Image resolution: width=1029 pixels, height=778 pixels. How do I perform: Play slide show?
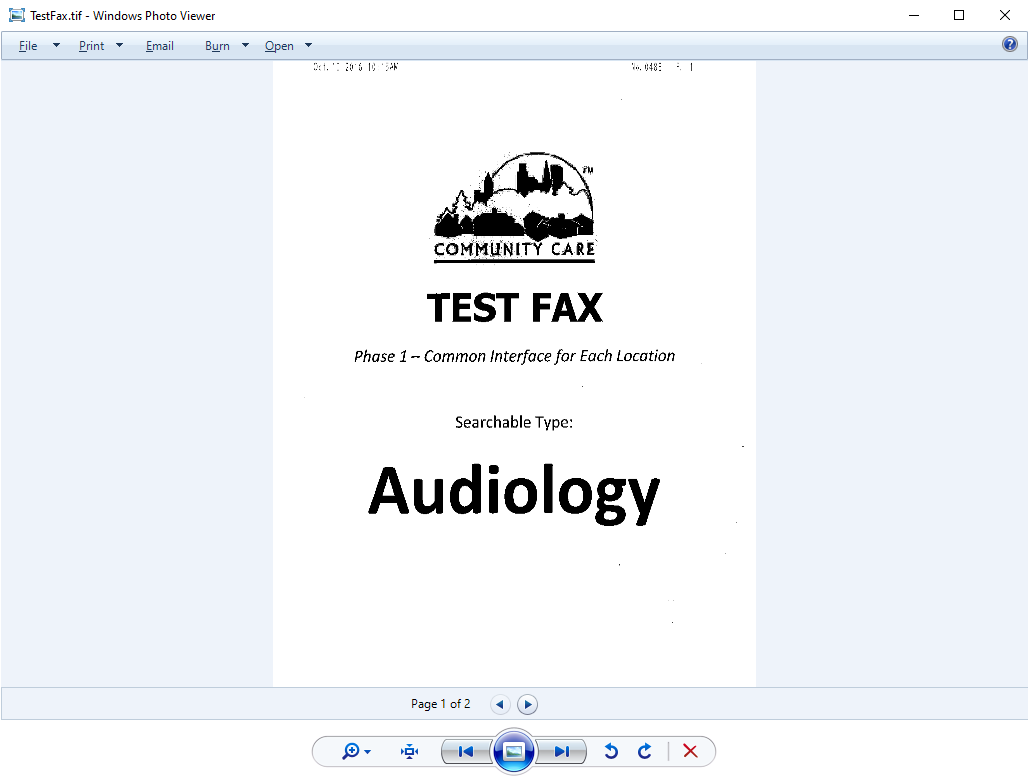(x=514, y=751)
